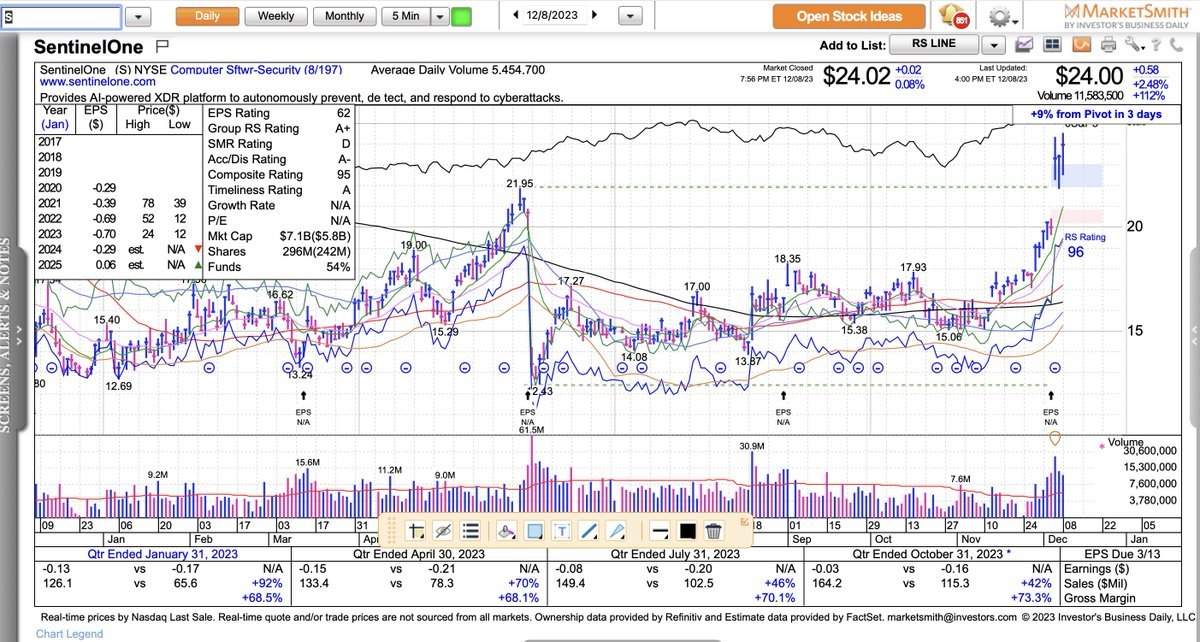Viewport: 1200px width, 642px height.
Task: Select the rectangle shape drawing tool
Action: [535, 531]
